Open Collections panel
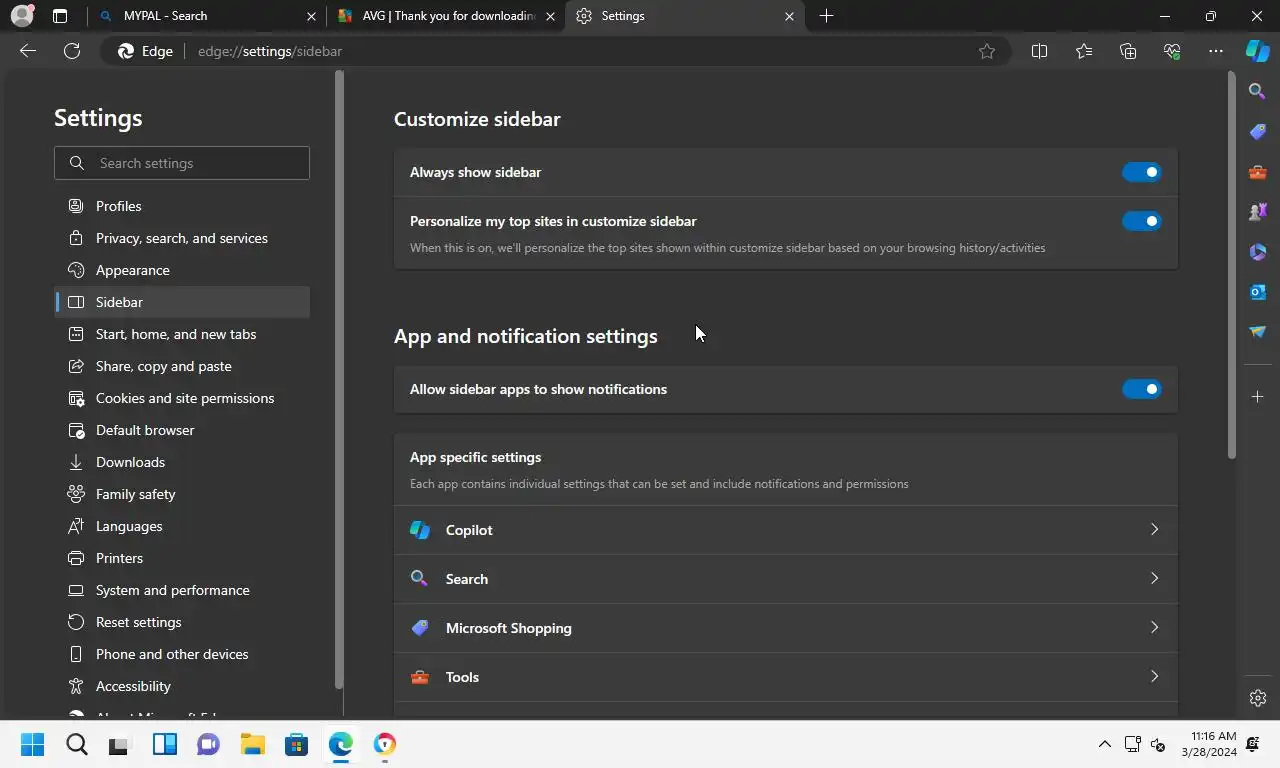This screenshot has width=1280, height=768. click(x=1128, y=51)
